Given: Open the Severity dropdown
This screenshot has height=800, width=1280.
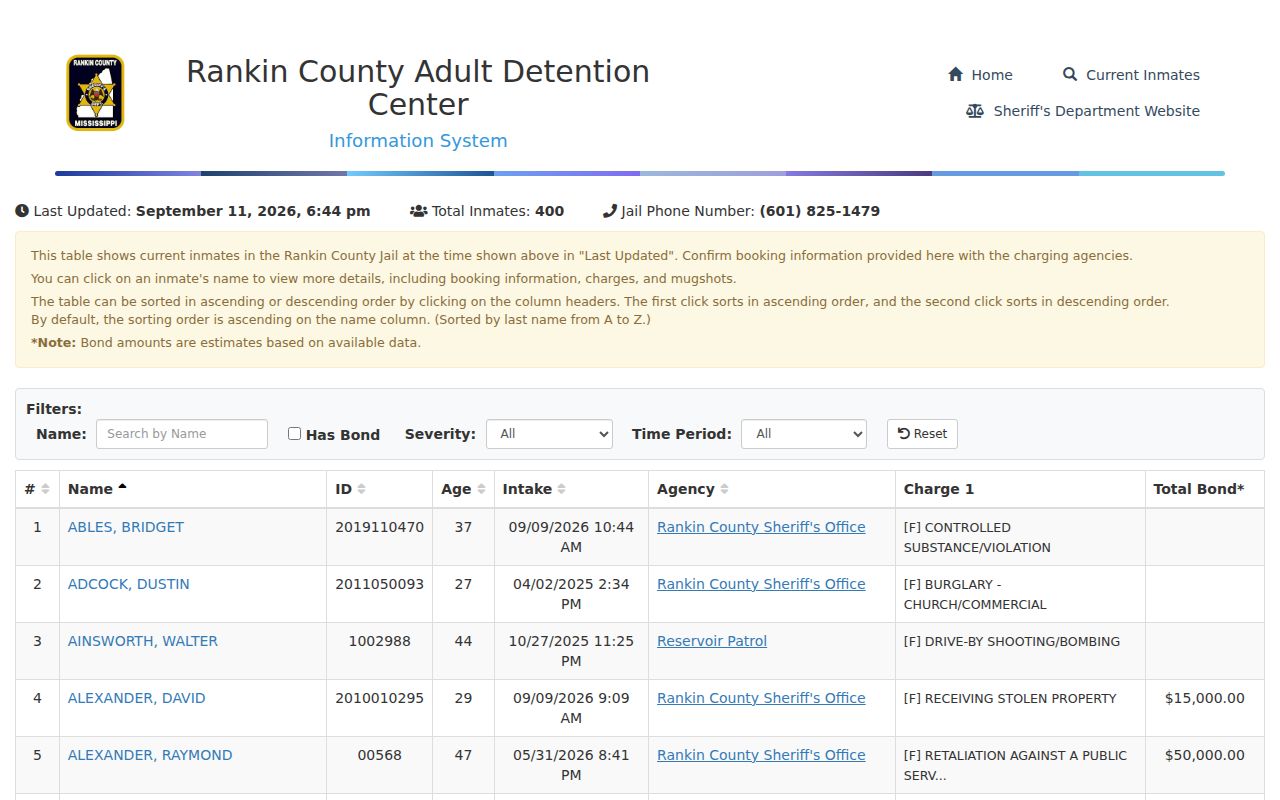Looking at the screenshot, I should pos(549,434).
